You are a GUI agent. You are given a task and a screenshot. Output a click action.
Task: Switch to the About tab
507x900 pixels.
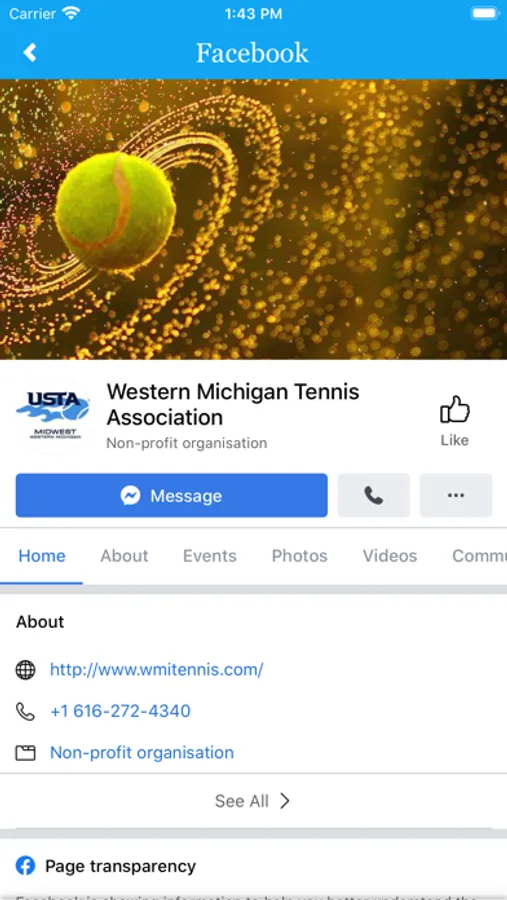tap(124, 556)
